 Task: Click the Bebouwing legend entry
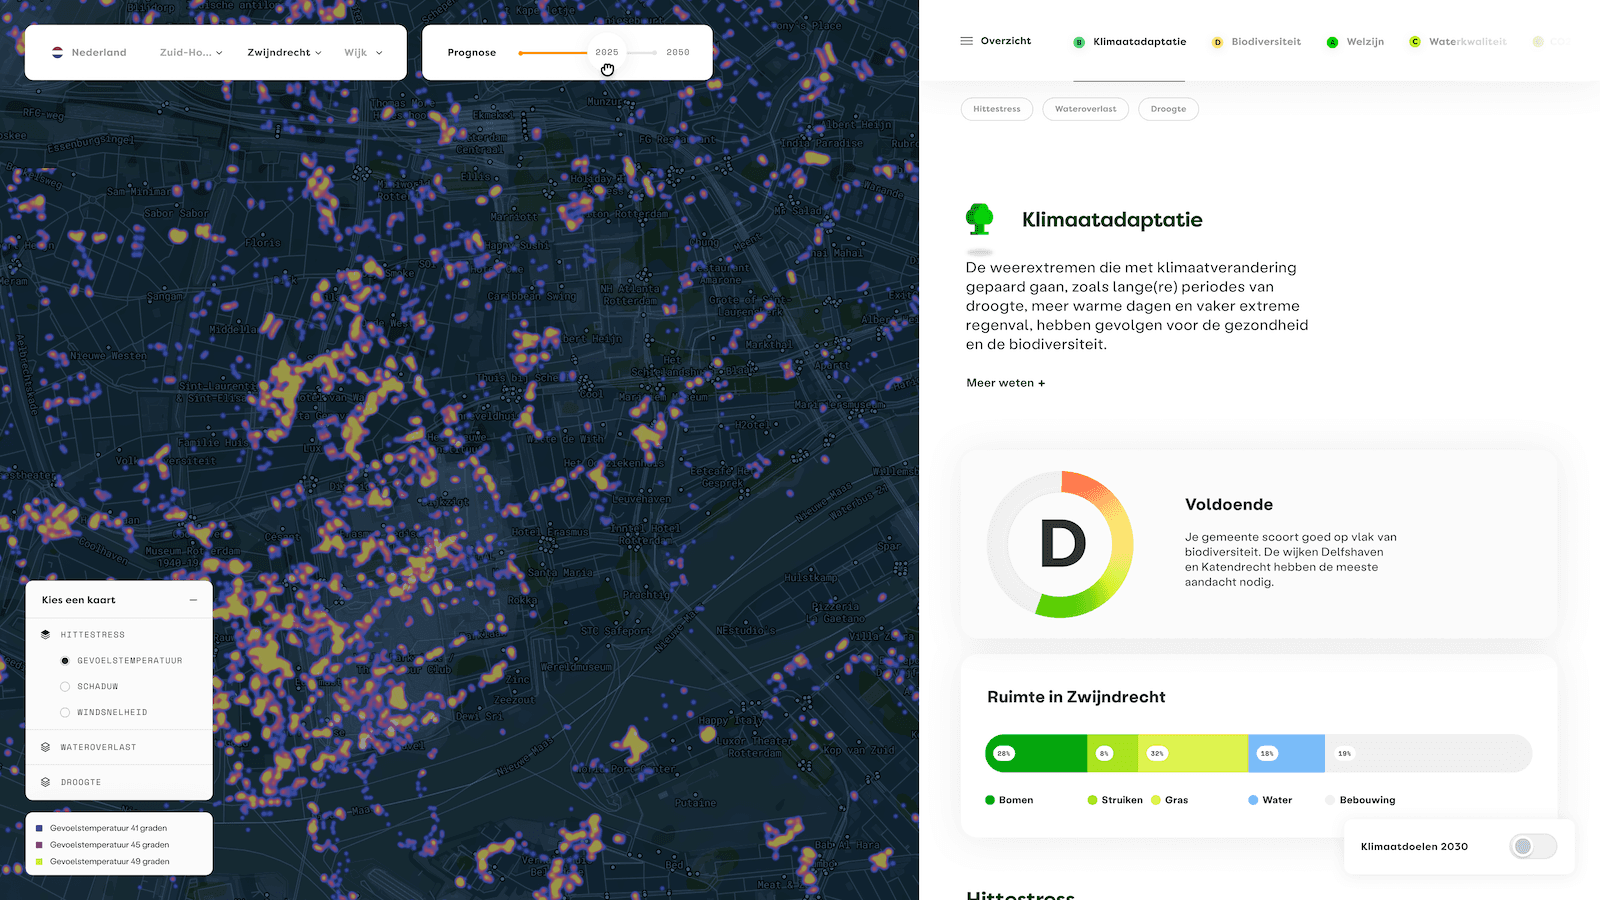click(x=1360, y=800)
